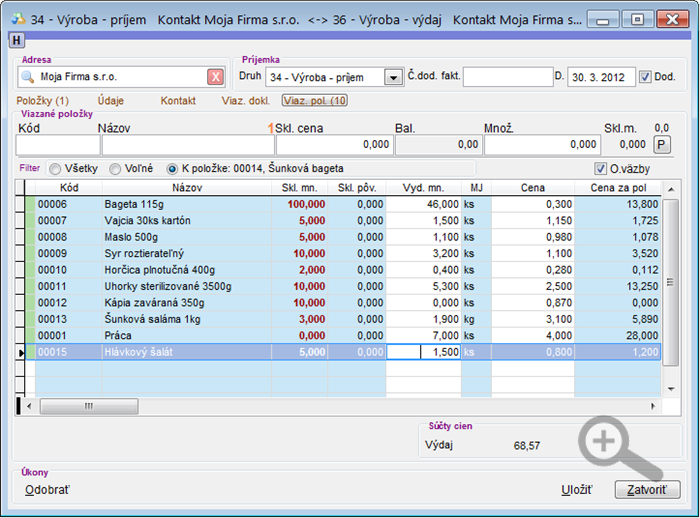Click the Zatvoriť button
Screen dimensions: 700x518
tap(647, 490)
